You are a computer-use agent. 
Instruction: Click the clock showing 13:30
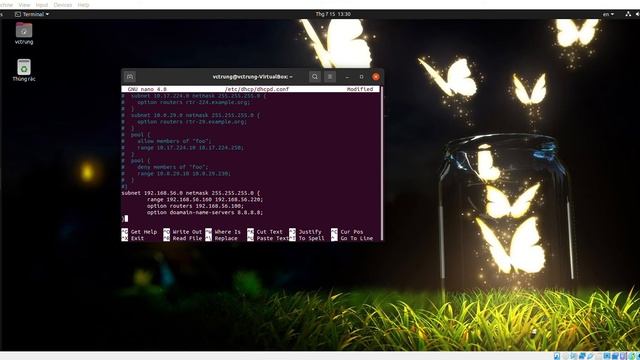tap(333, 14)
